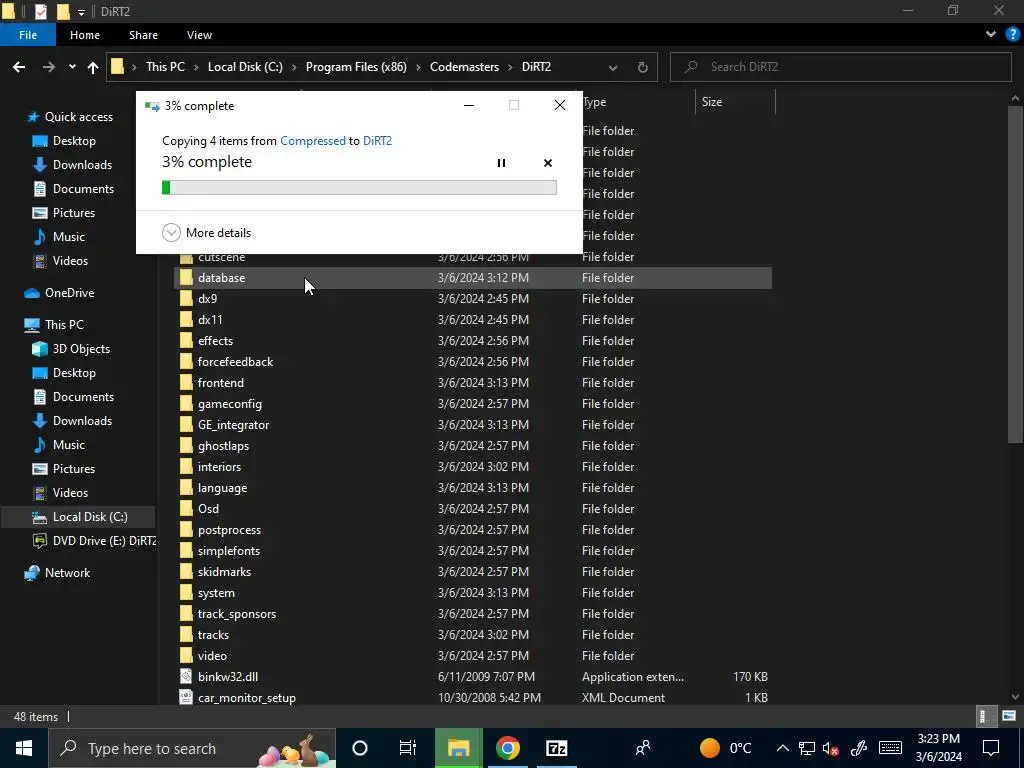Open the File menu
The height and width of the screenshot is (768, 1024).
point(28,35)
